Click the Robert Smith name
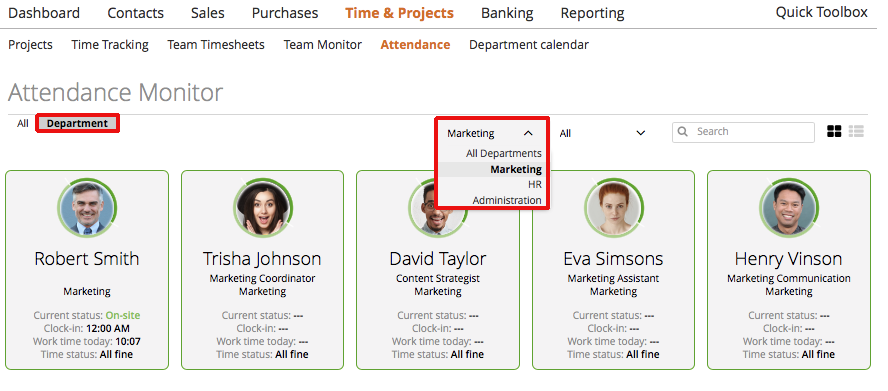Viewport: 888px width, 391px height. pos(87,258)
